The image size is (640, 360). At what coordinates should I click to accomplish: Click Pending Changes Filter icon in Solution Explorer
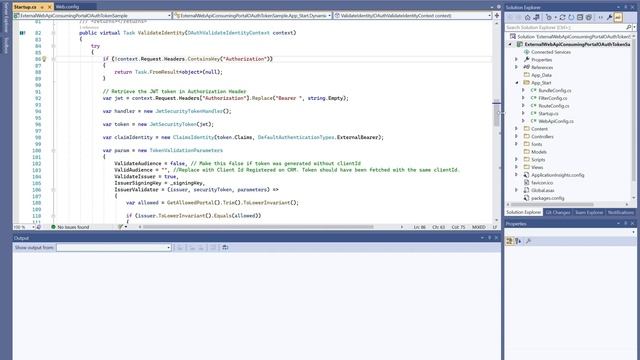549,18
